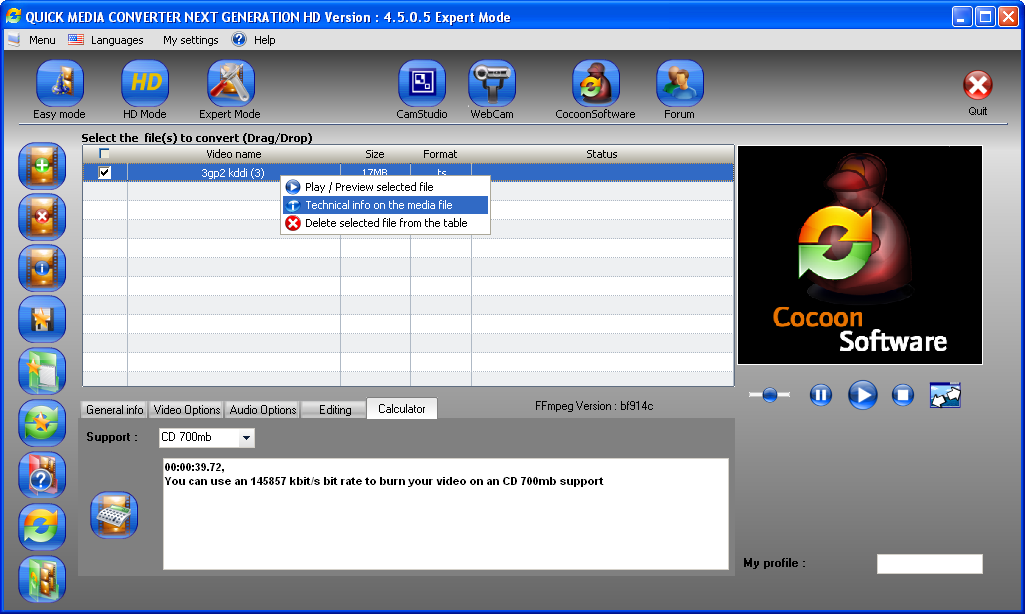The height and width of the screenshot is (614, 1025).
Task: Click the film icon with red X
Action: point(42,216)
